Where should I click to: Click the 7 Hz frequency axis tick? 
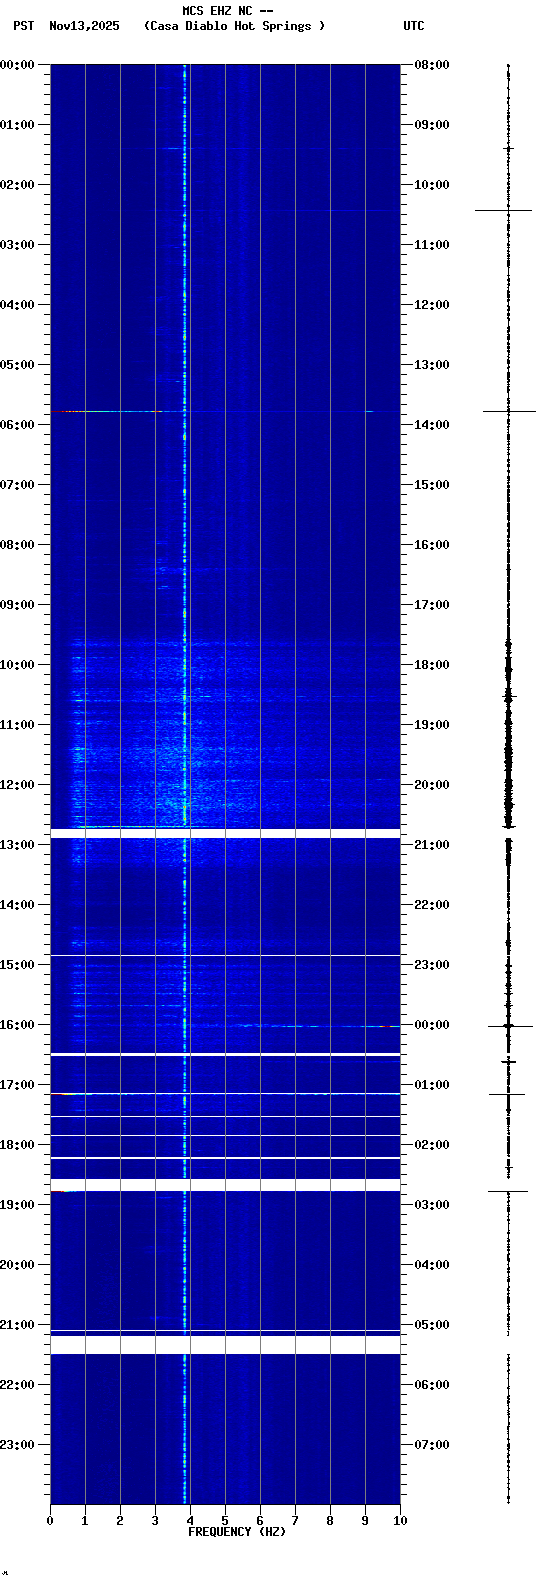[295, 1521]
